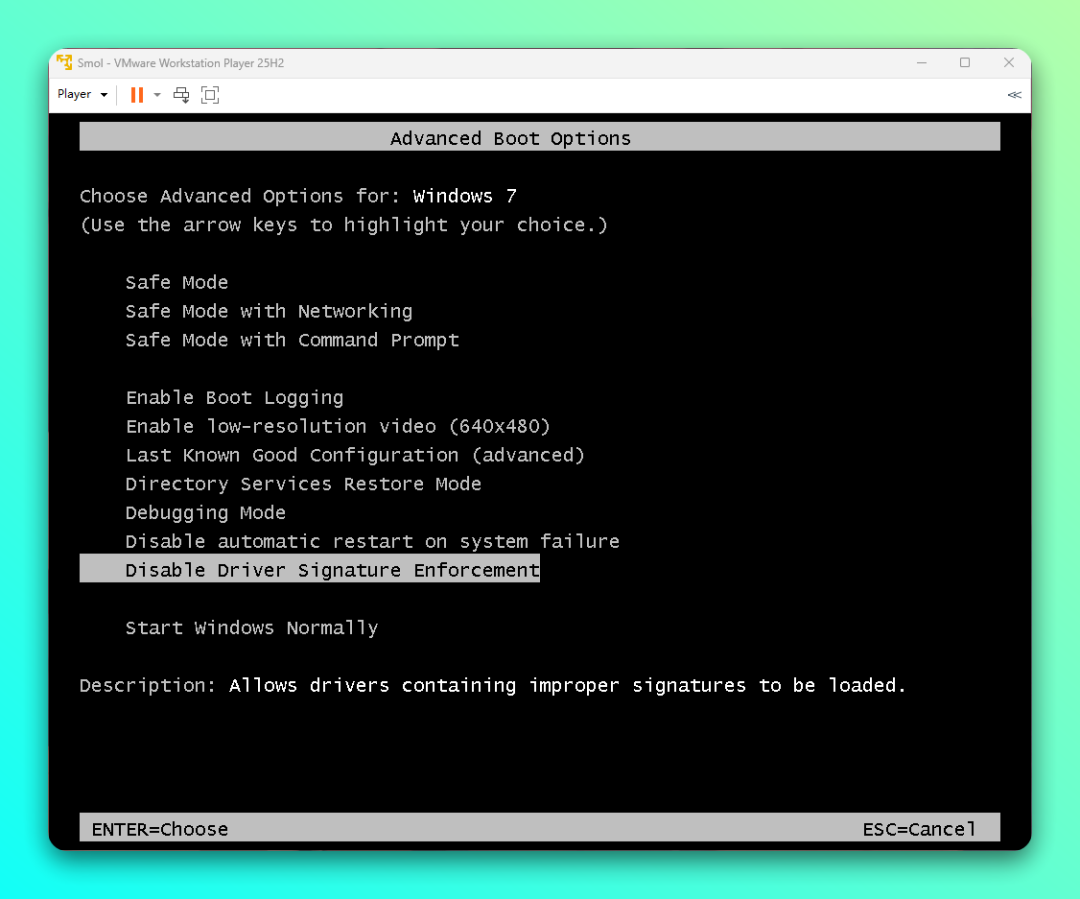
Task: Click the VMware logo in title bar
Action: tap(66, 63)
